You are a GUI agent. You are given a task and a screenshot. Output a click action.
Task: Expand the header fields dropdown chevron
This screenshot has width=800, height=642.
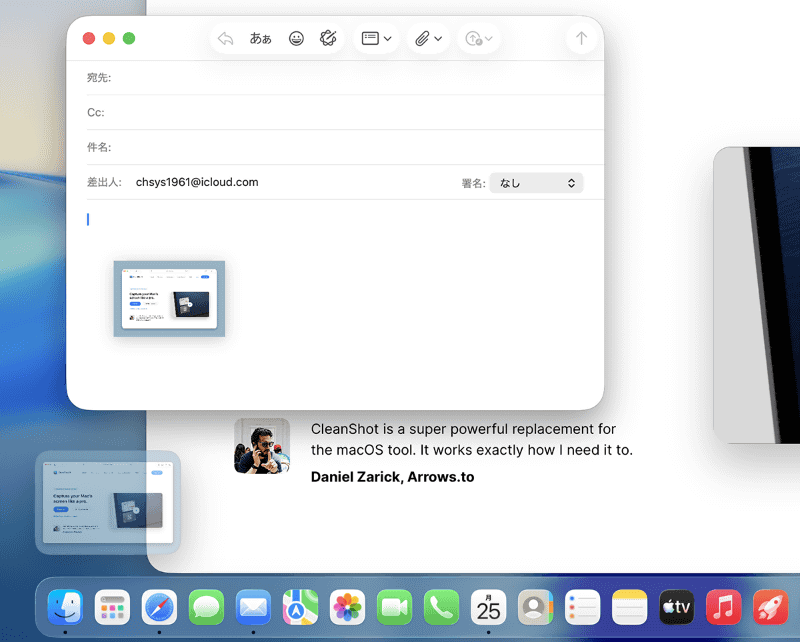click(388, 39)
